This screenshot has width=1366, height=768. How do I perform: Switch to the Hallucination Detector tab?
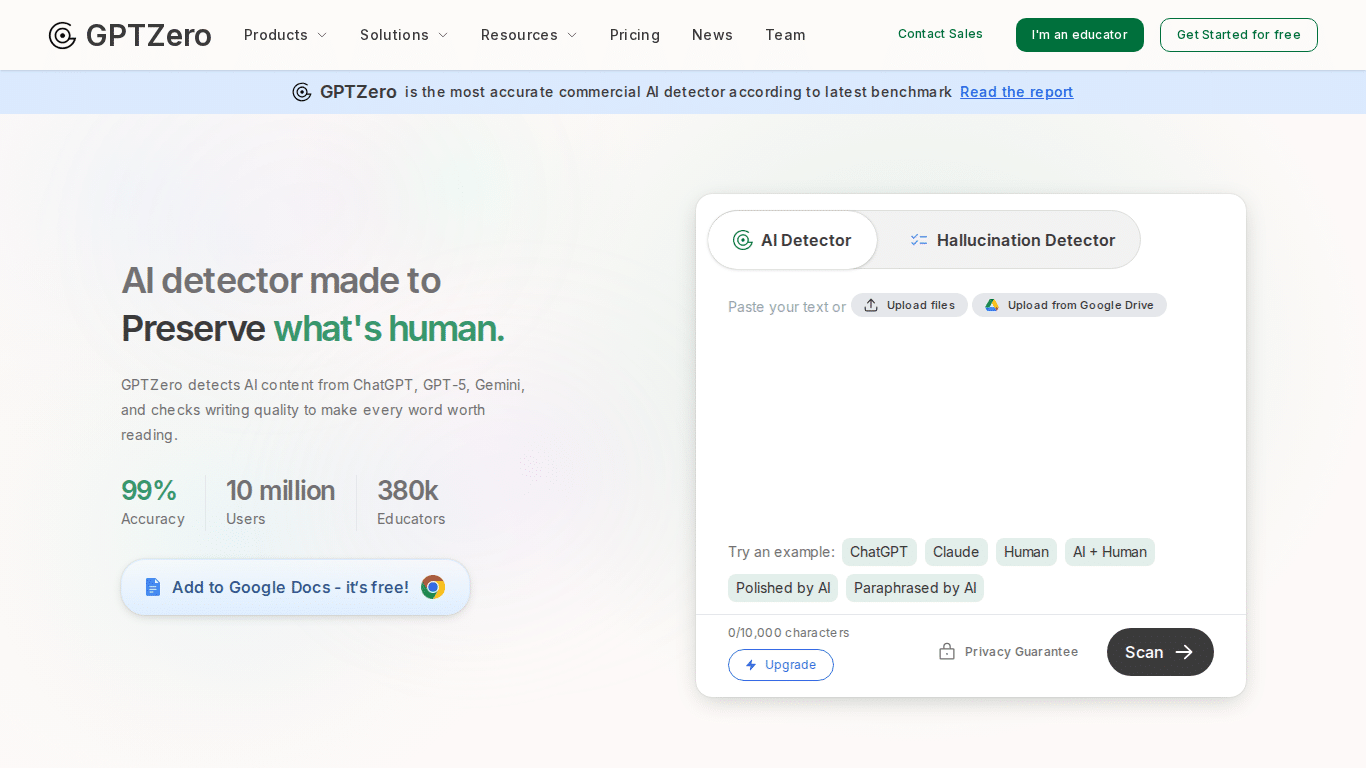(1012, 240)
